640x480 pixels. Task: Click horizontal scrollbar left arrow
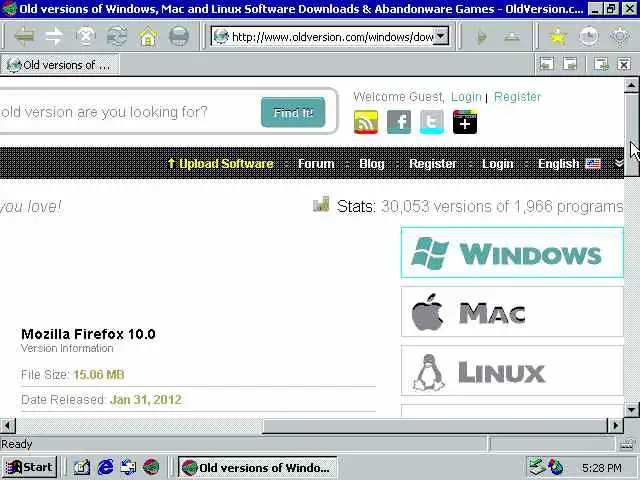click(7, 426)
